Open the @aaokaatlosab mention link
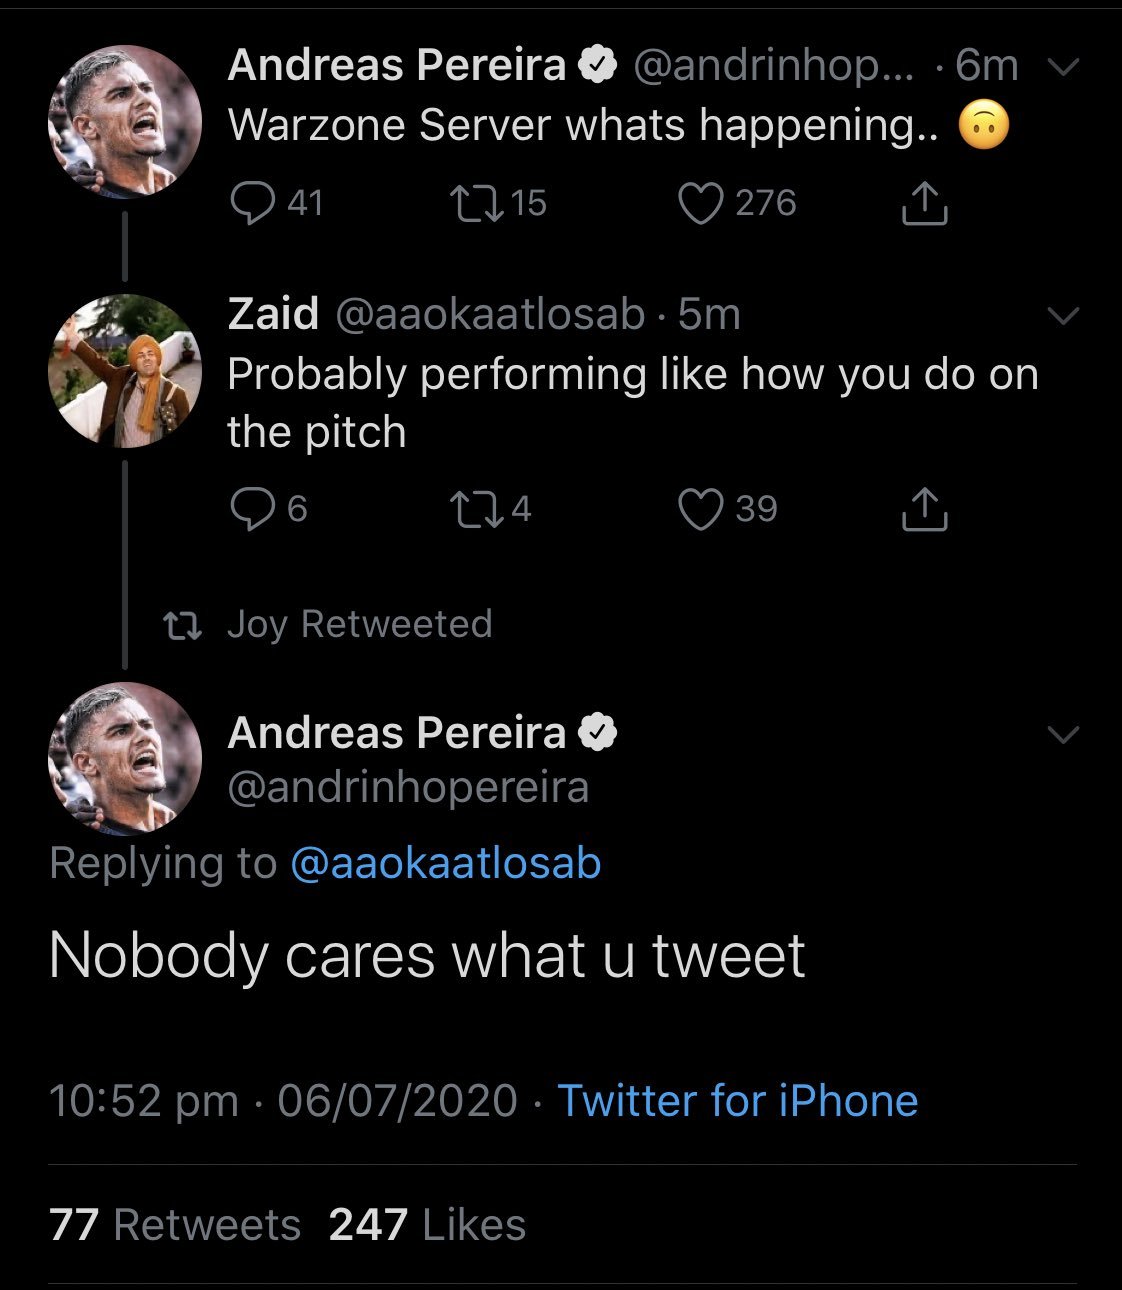Viewport: 1122px width, 1290px height. point(445,863)
